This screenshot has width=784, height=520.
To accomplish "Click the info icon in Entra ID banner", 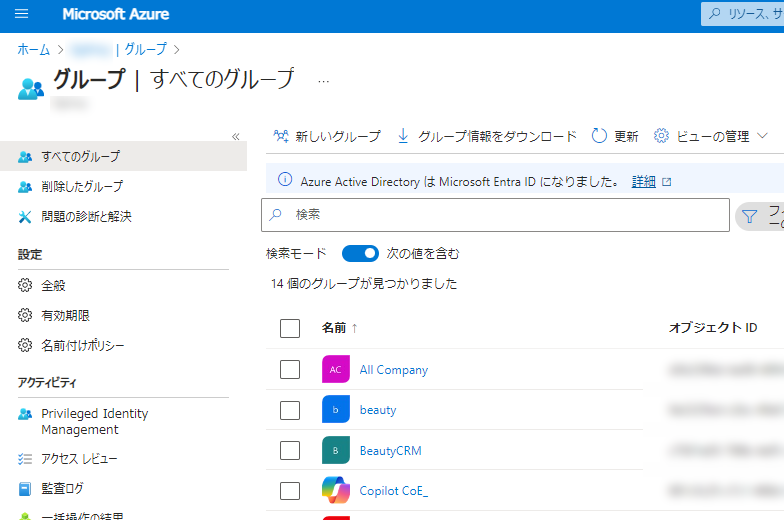I will [285, 180].
